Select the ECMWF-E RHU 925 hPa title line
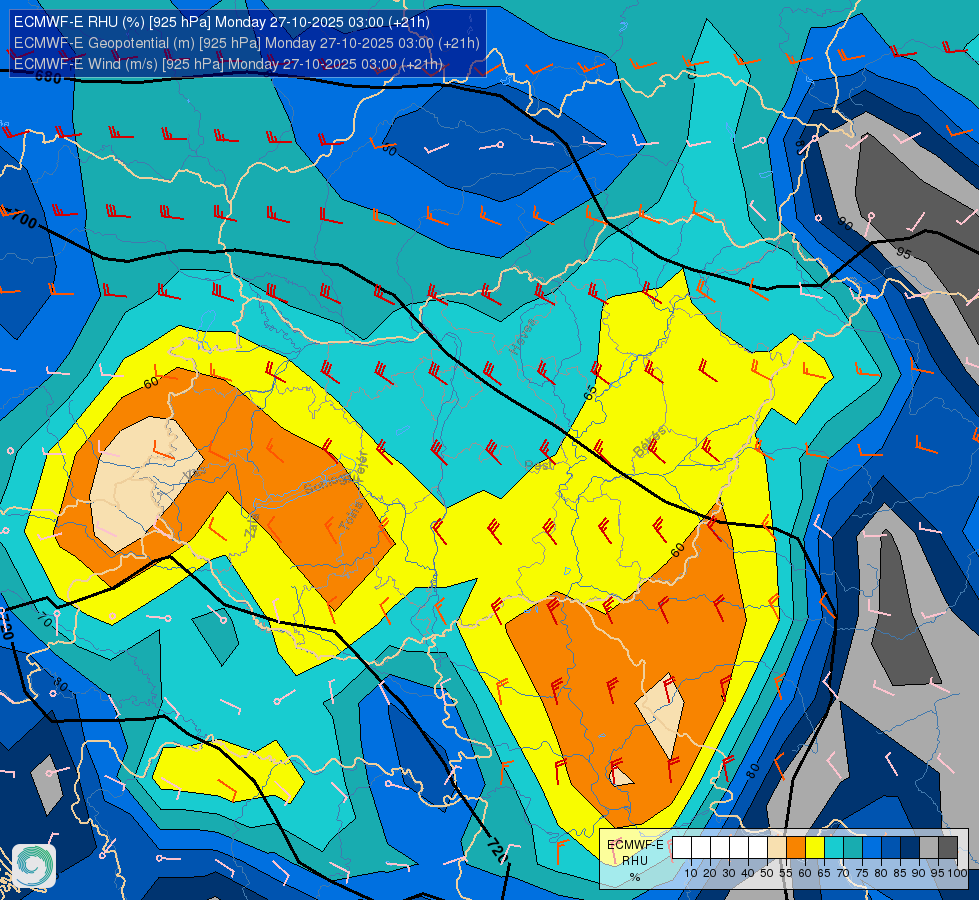 (222, 22)
